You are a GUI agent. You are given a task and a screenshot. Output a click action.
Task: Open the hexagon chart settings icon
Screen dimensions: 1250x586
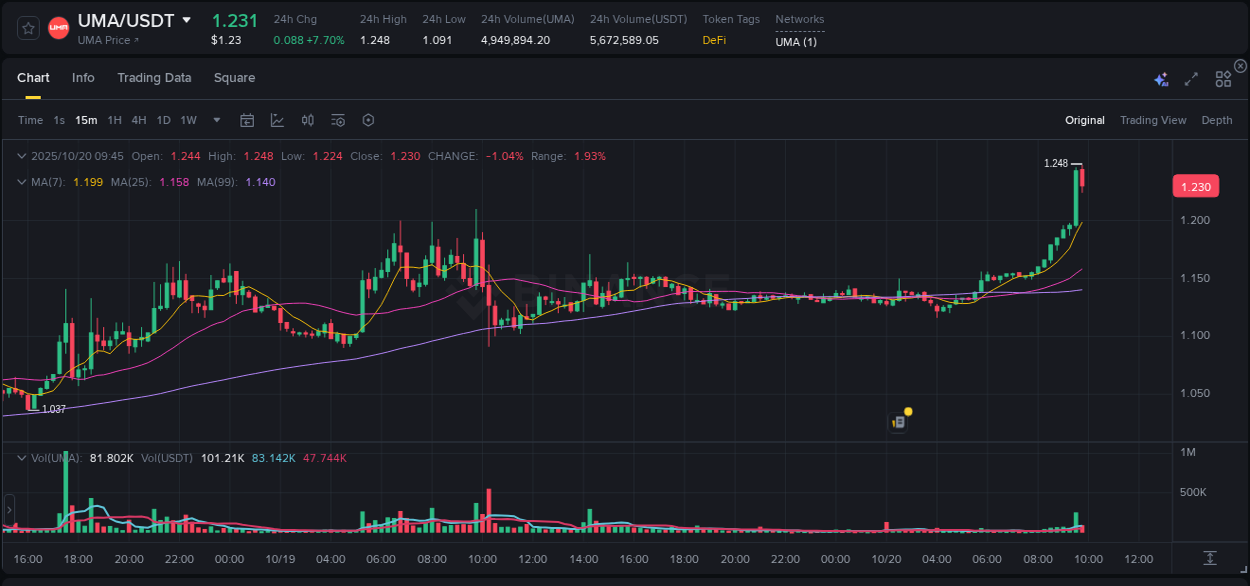pos(368,119)
